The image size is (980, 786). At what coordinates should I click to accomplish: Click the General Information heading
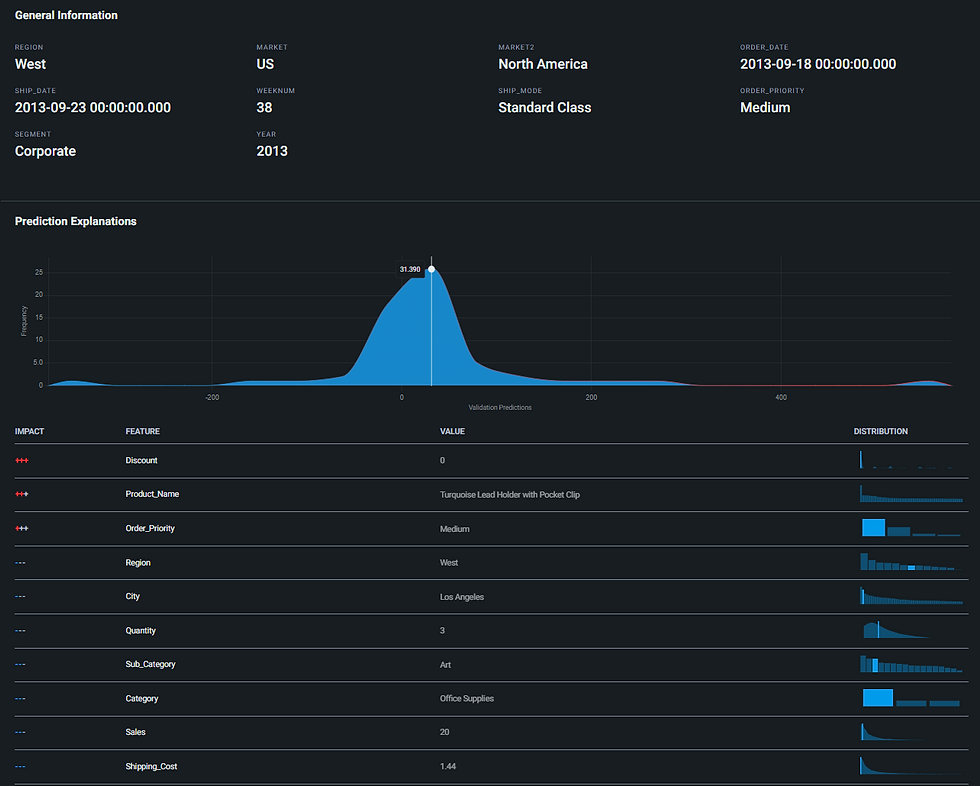(66, 16)
